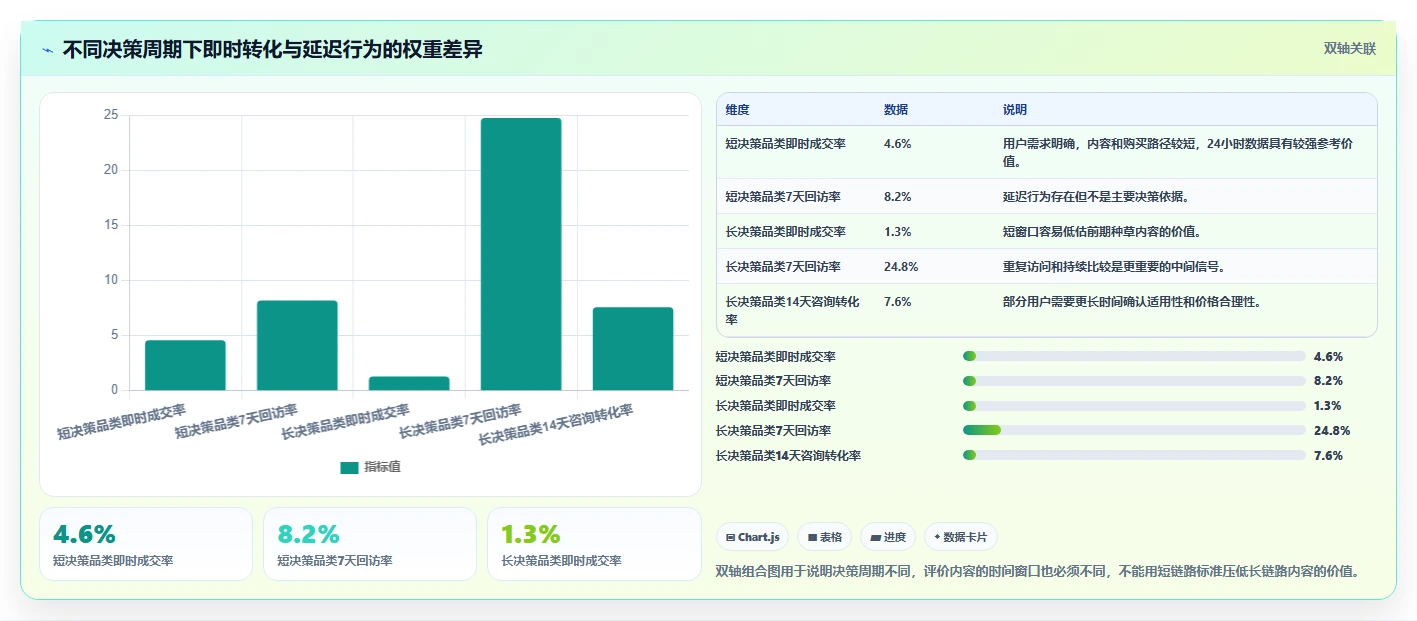
Task: Click the heading 不同决策周期下即时转化与延迟行为的权重差异
Action: coord(272,50)
